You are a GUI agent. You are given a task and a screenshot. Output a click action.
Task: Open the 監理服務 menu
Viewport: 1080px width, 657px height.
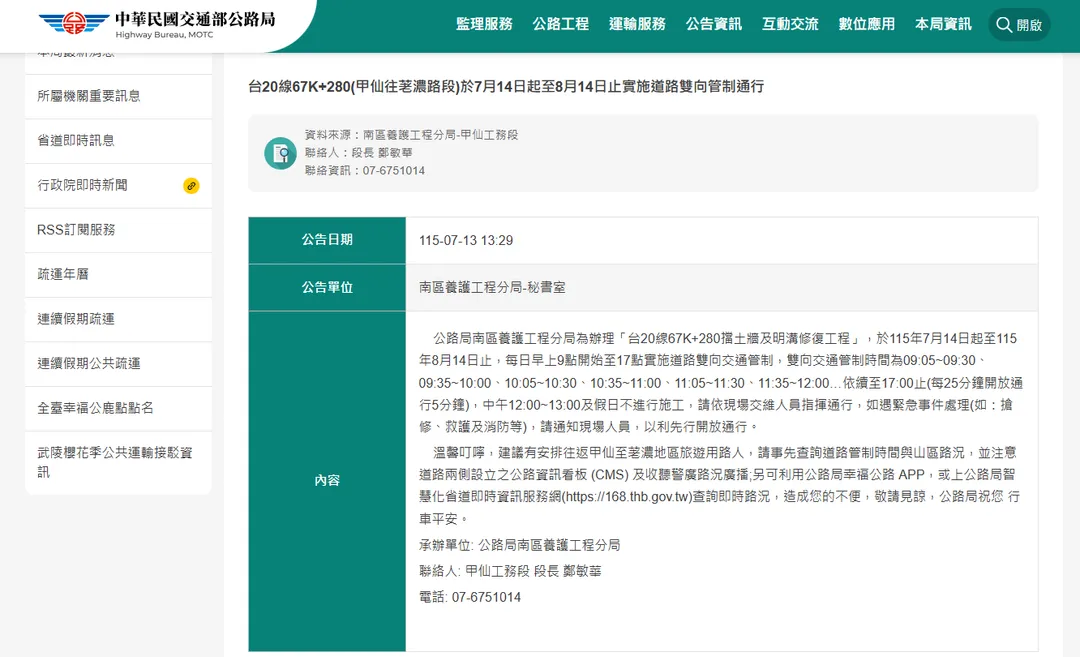tap(484, 24)
